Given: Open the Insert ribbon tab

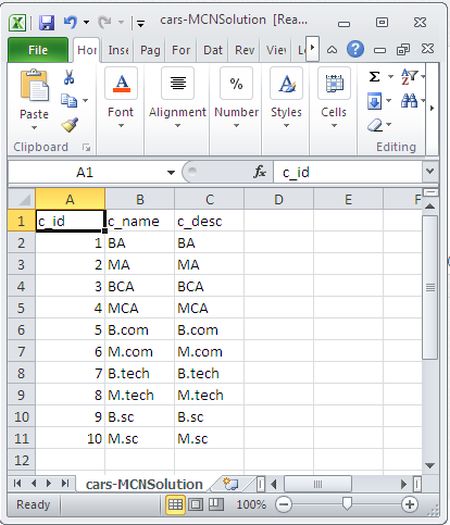Looking at the screenshot, I should 118,50.
